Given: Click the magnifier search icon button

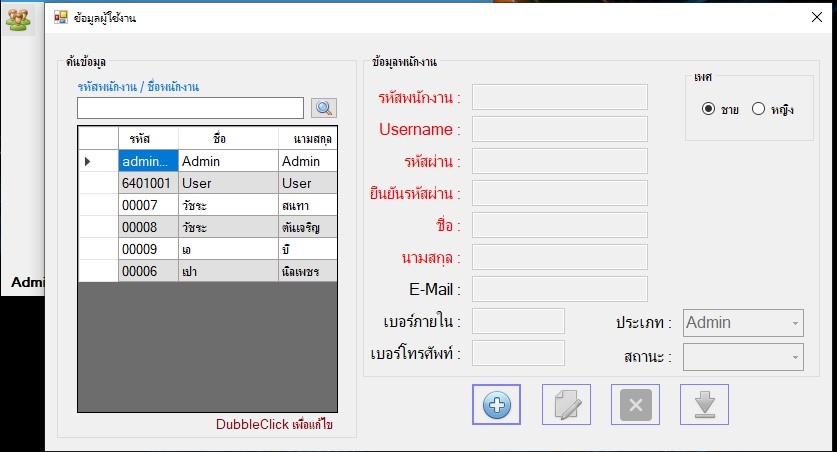Looking at the screenshot, I should point(324,108).
